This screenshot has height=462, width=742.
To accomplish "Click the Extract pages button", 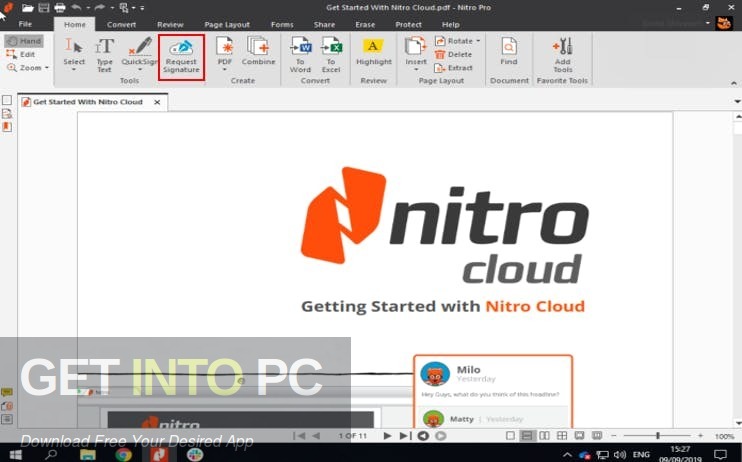I will 453,68.
